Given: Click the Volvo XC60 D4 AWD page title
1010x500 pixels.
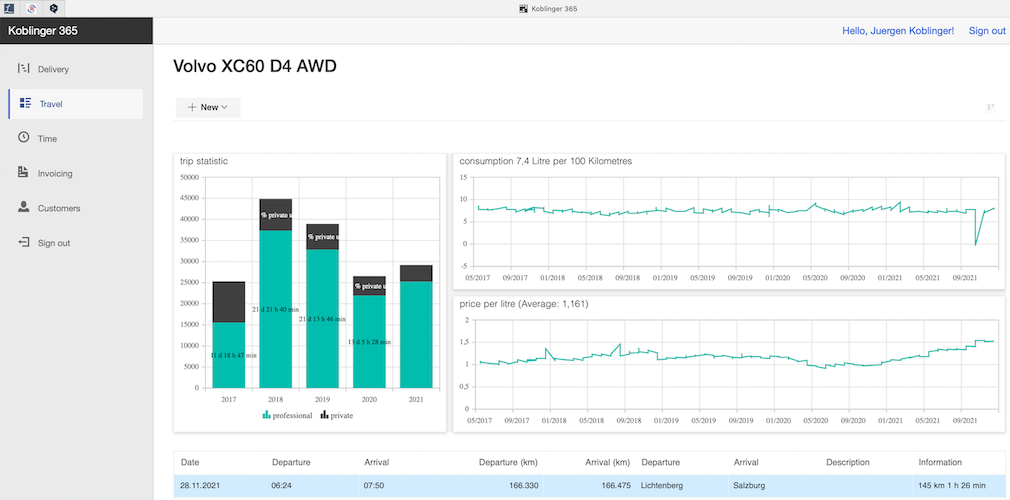Looking at the screenshot, I should (255, 66).
